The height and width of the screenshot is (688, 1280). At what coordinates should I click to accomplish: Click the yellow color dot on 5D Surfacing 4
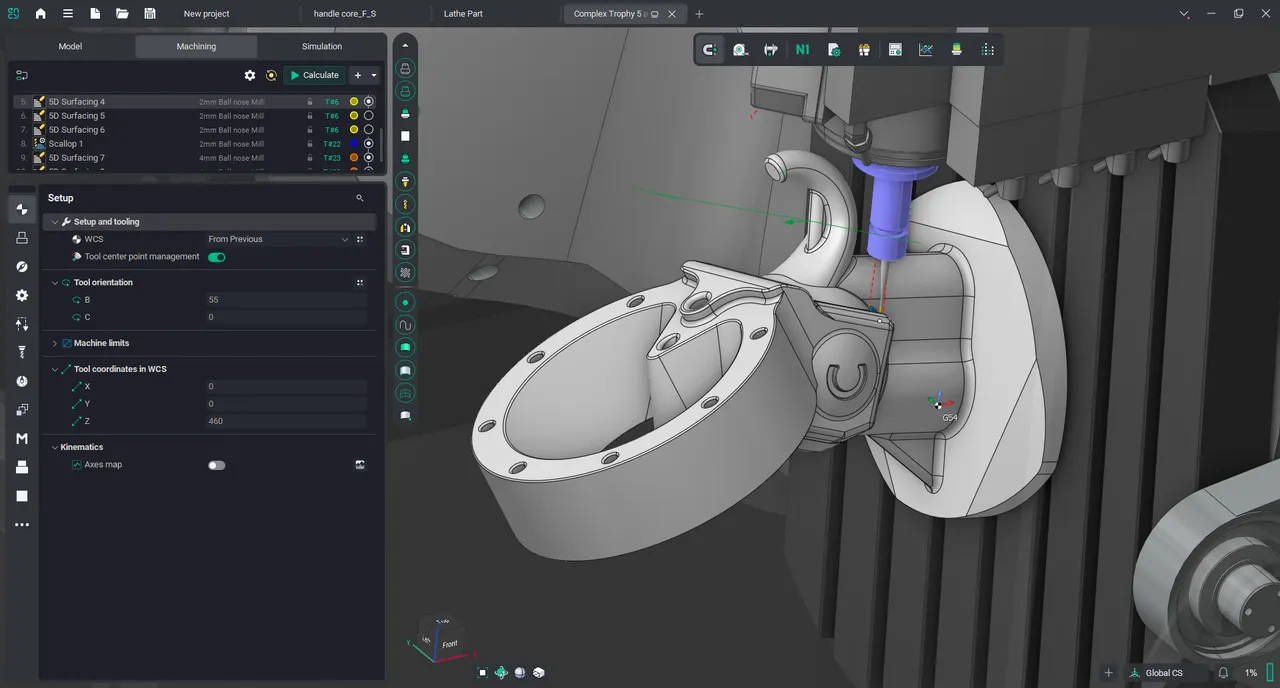coord(354,102)
